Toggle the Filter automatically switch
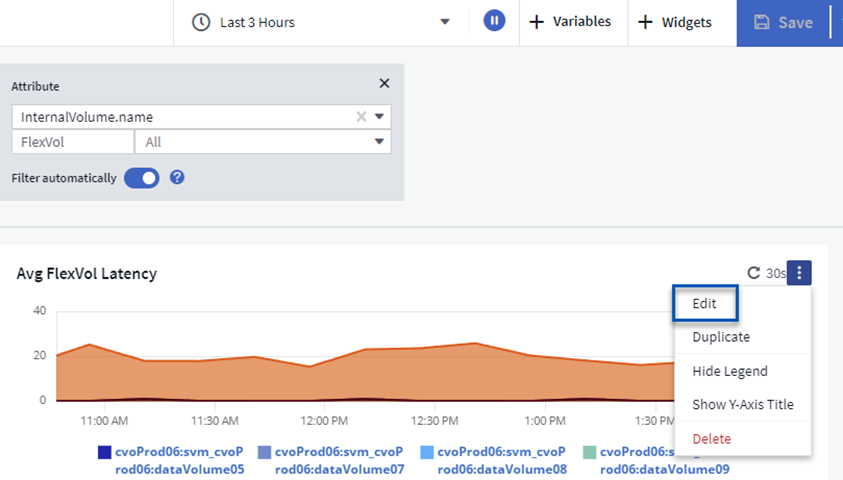This screenshot has width=843, height=480. point(141,178)
